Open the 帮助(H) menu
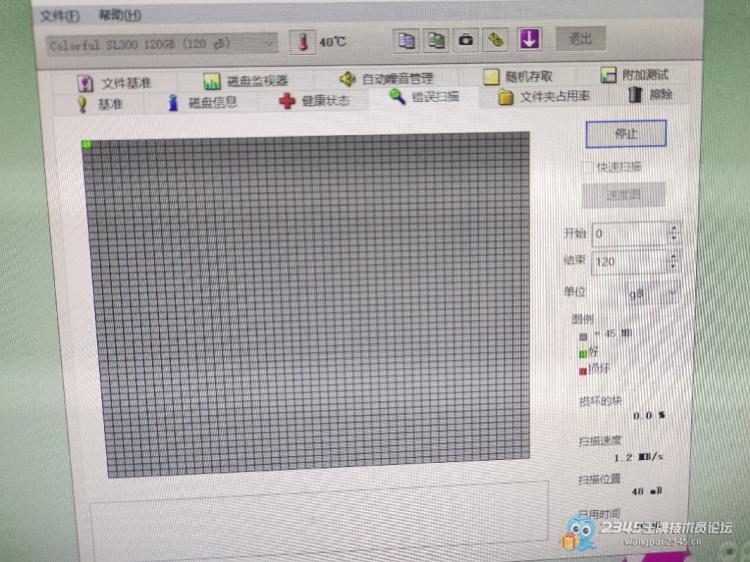 120,15
